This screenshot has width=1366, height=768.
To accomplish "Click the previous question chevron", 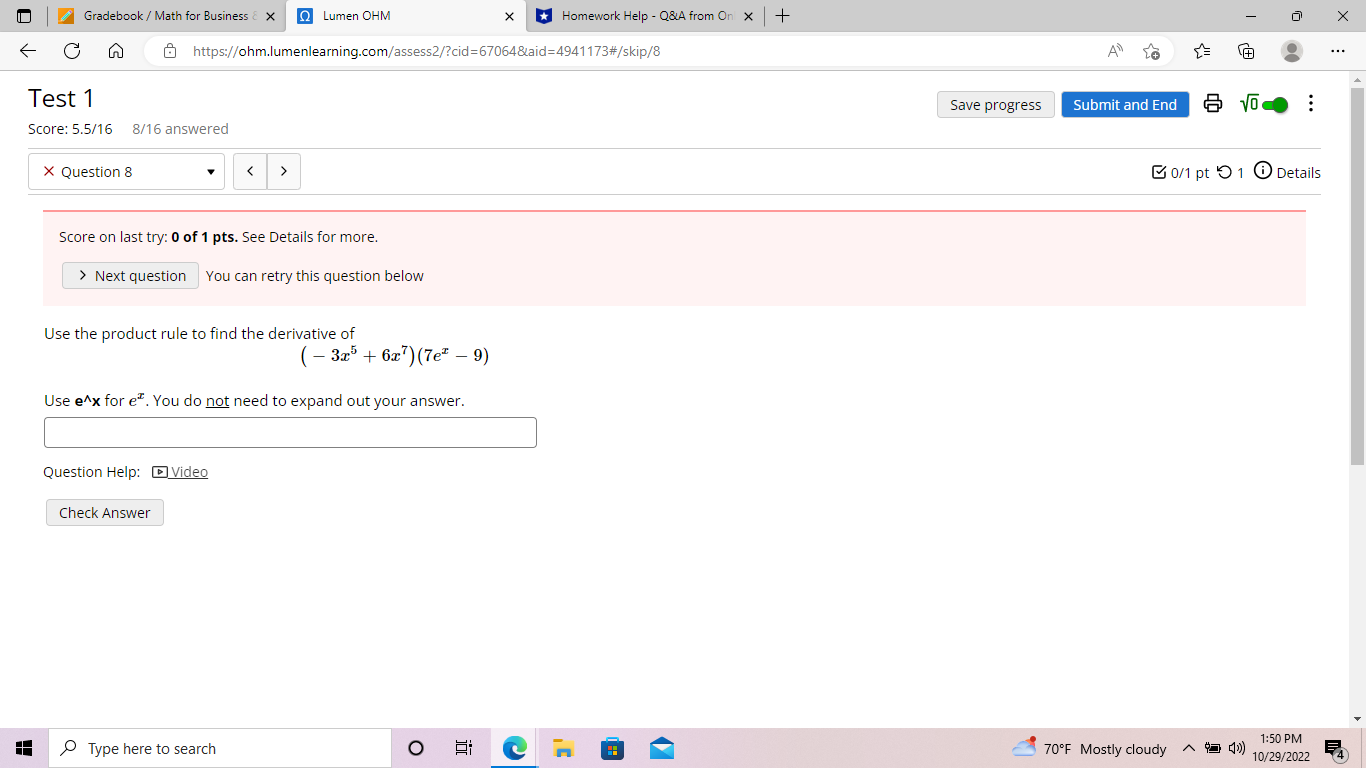I will (250, 171).
